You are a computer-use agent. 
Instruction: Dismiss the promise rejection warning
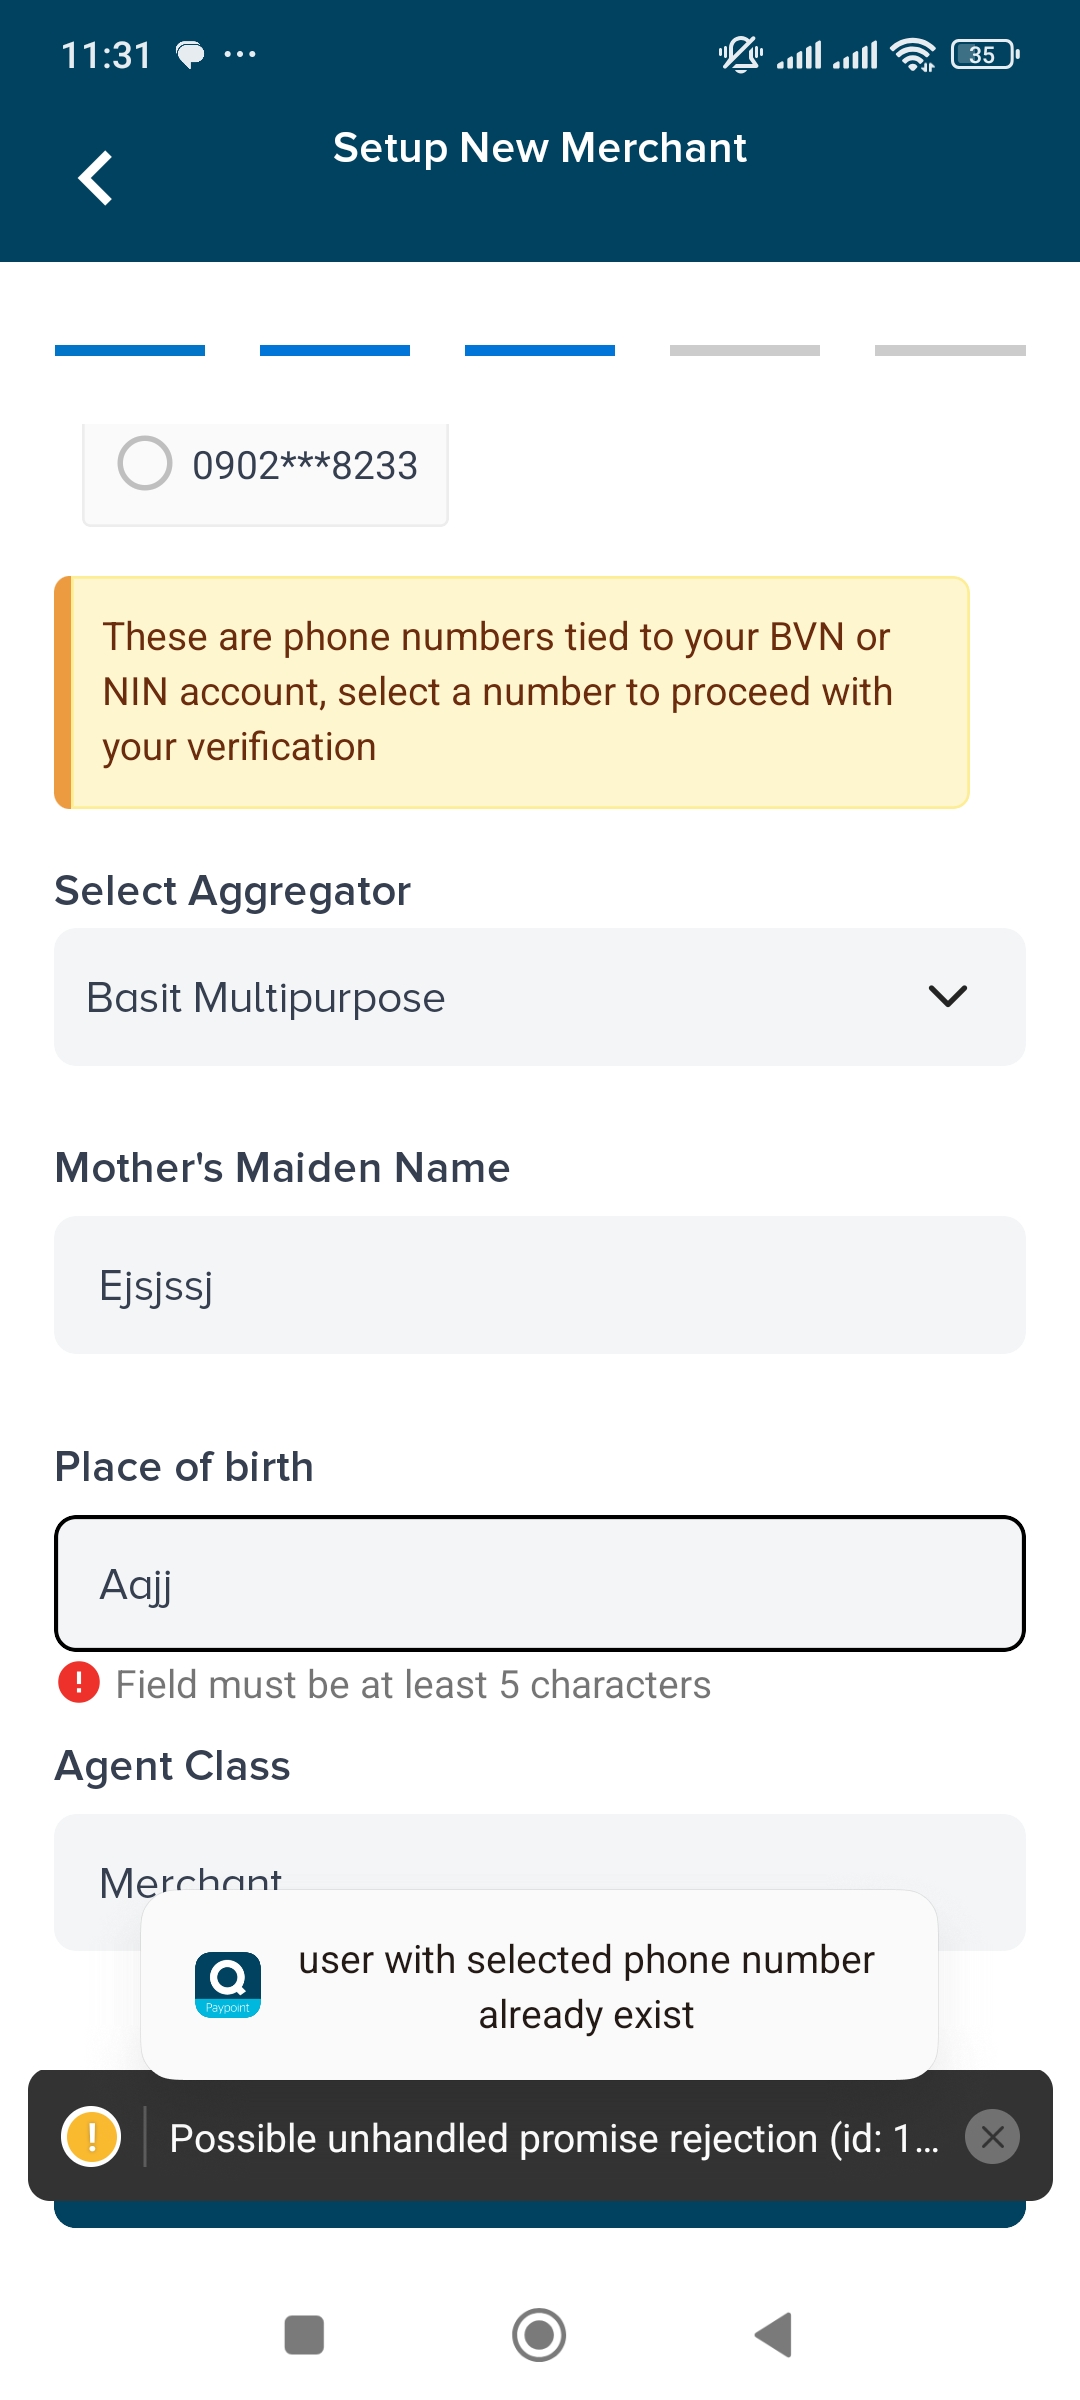[992, 2137]
